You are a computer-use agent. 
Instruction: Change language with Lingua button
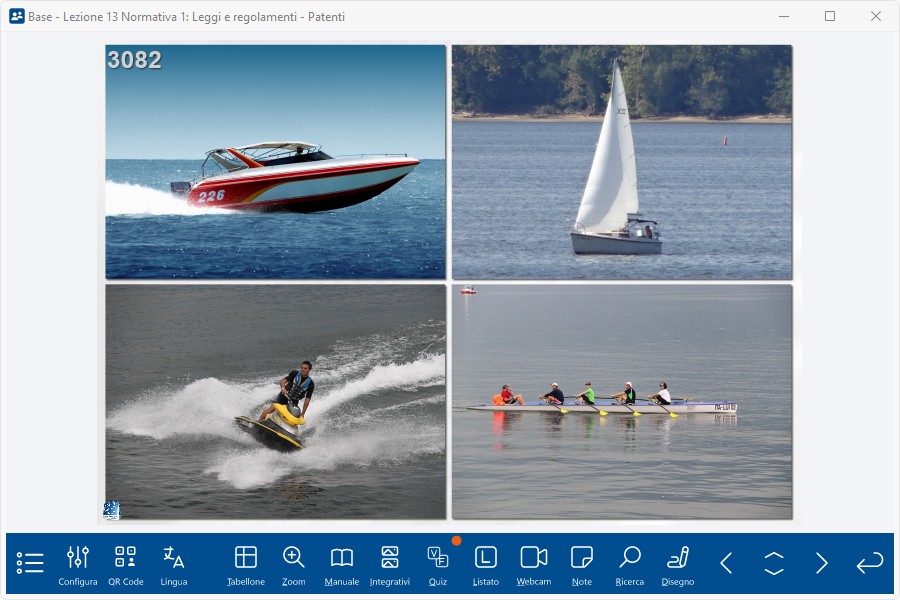174,564
